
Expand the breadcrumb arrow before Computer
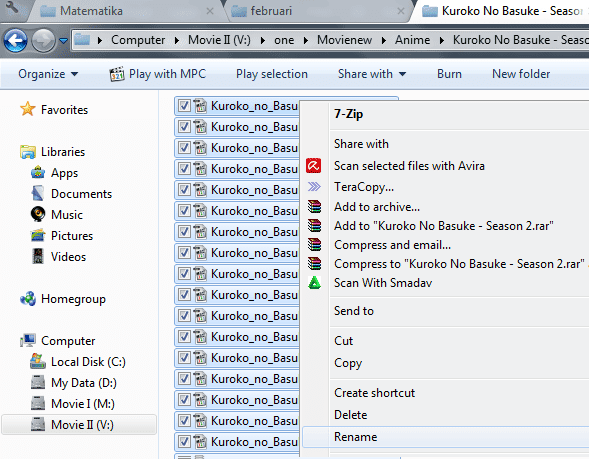pyautogui.click(x=100, y=40)
